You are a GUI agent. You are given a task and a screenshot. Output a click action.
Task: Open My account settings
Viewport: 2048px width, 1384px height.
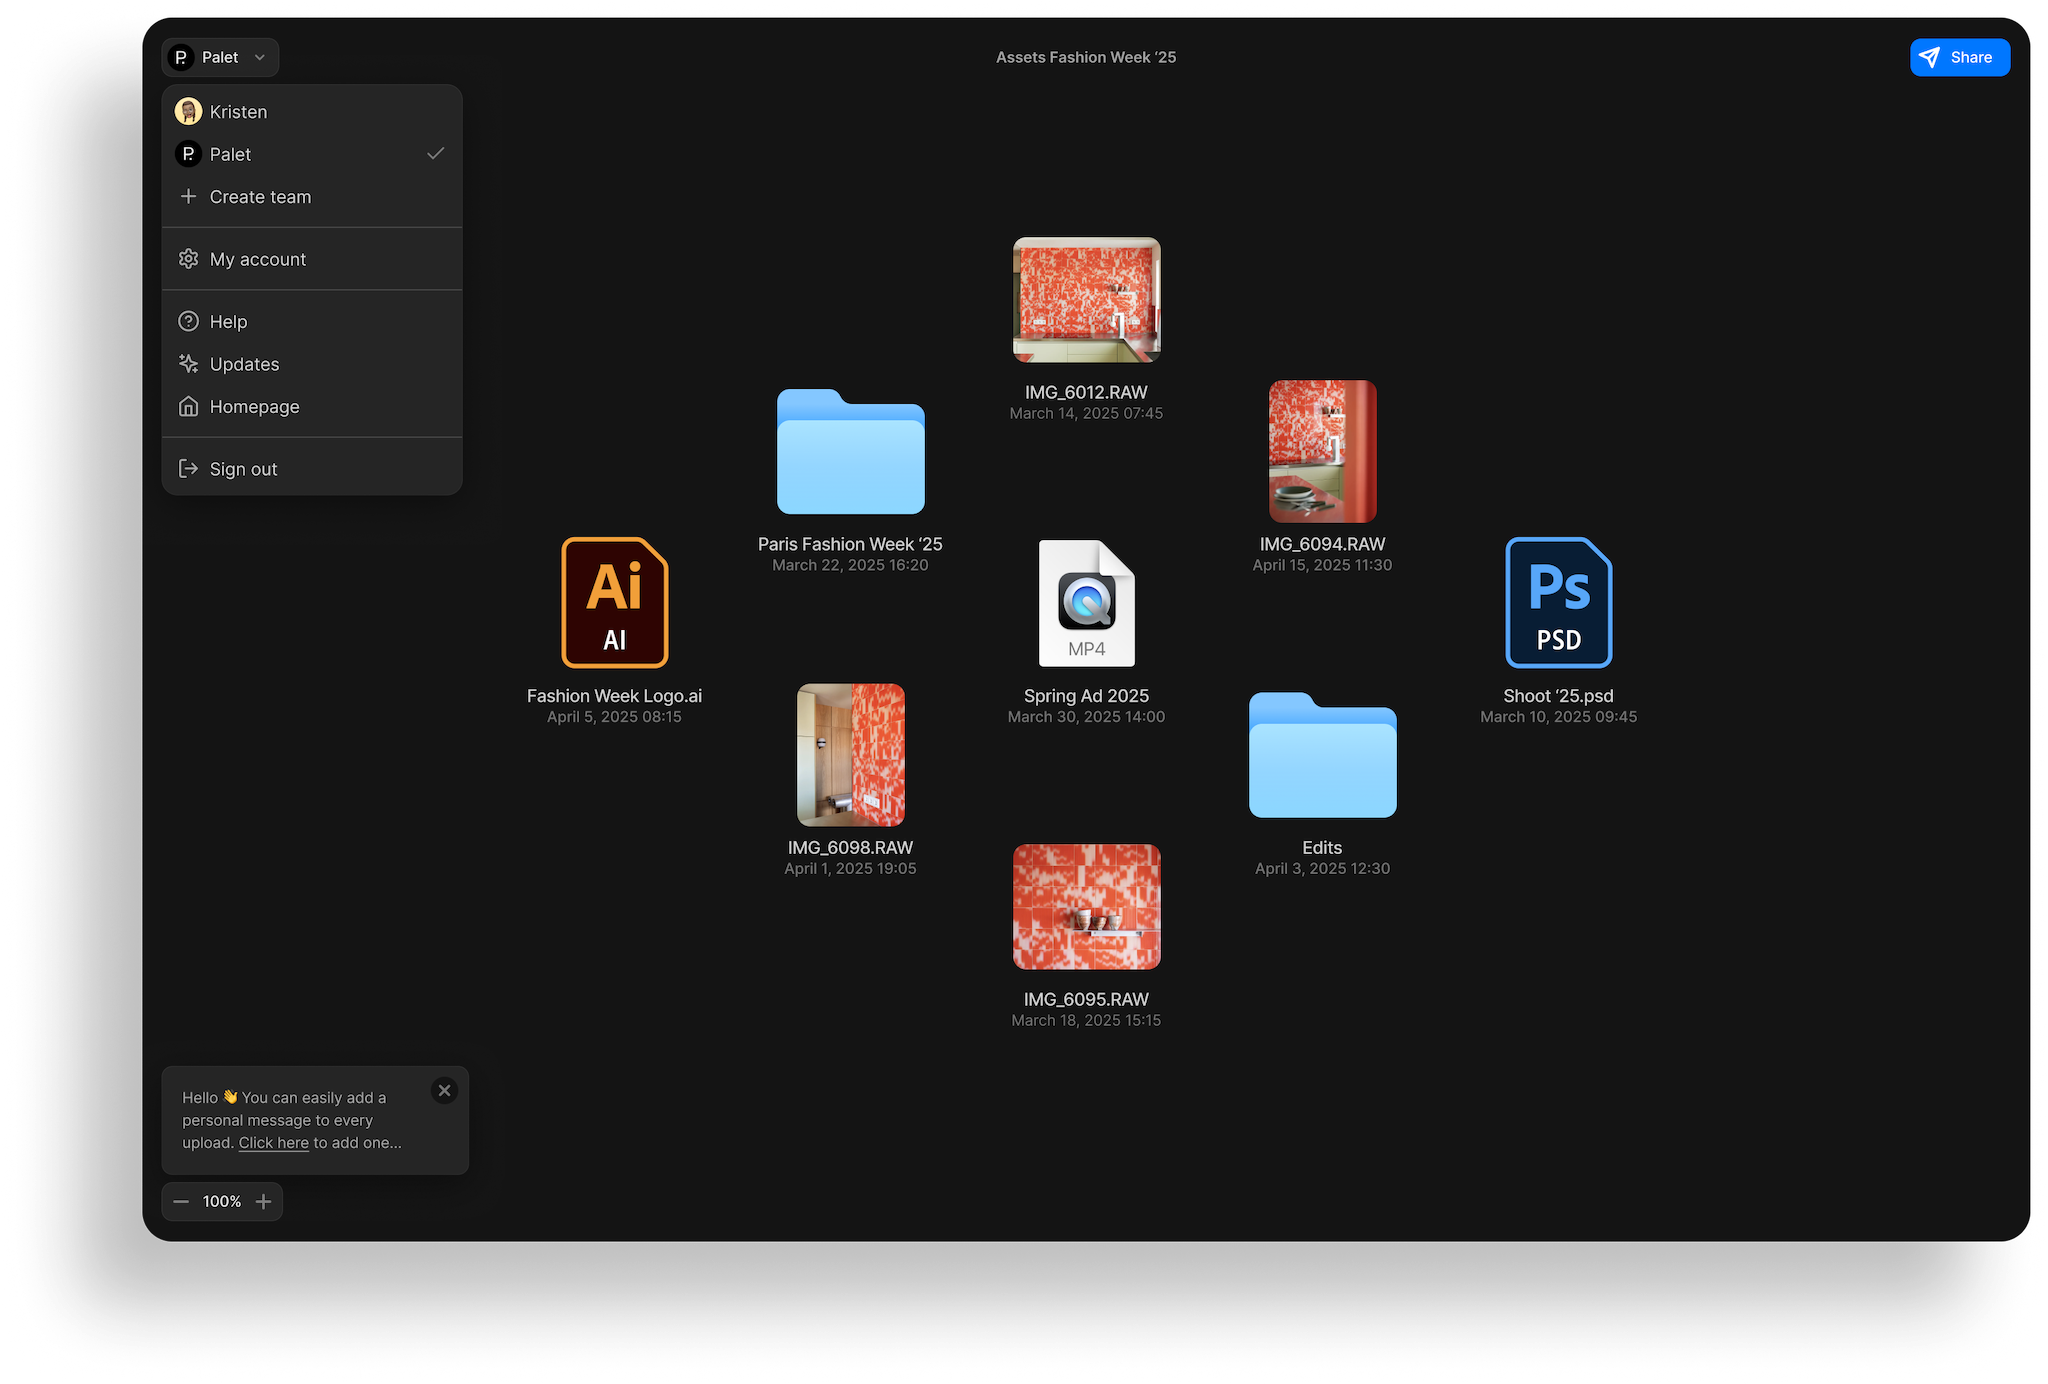tap(257, 260)
